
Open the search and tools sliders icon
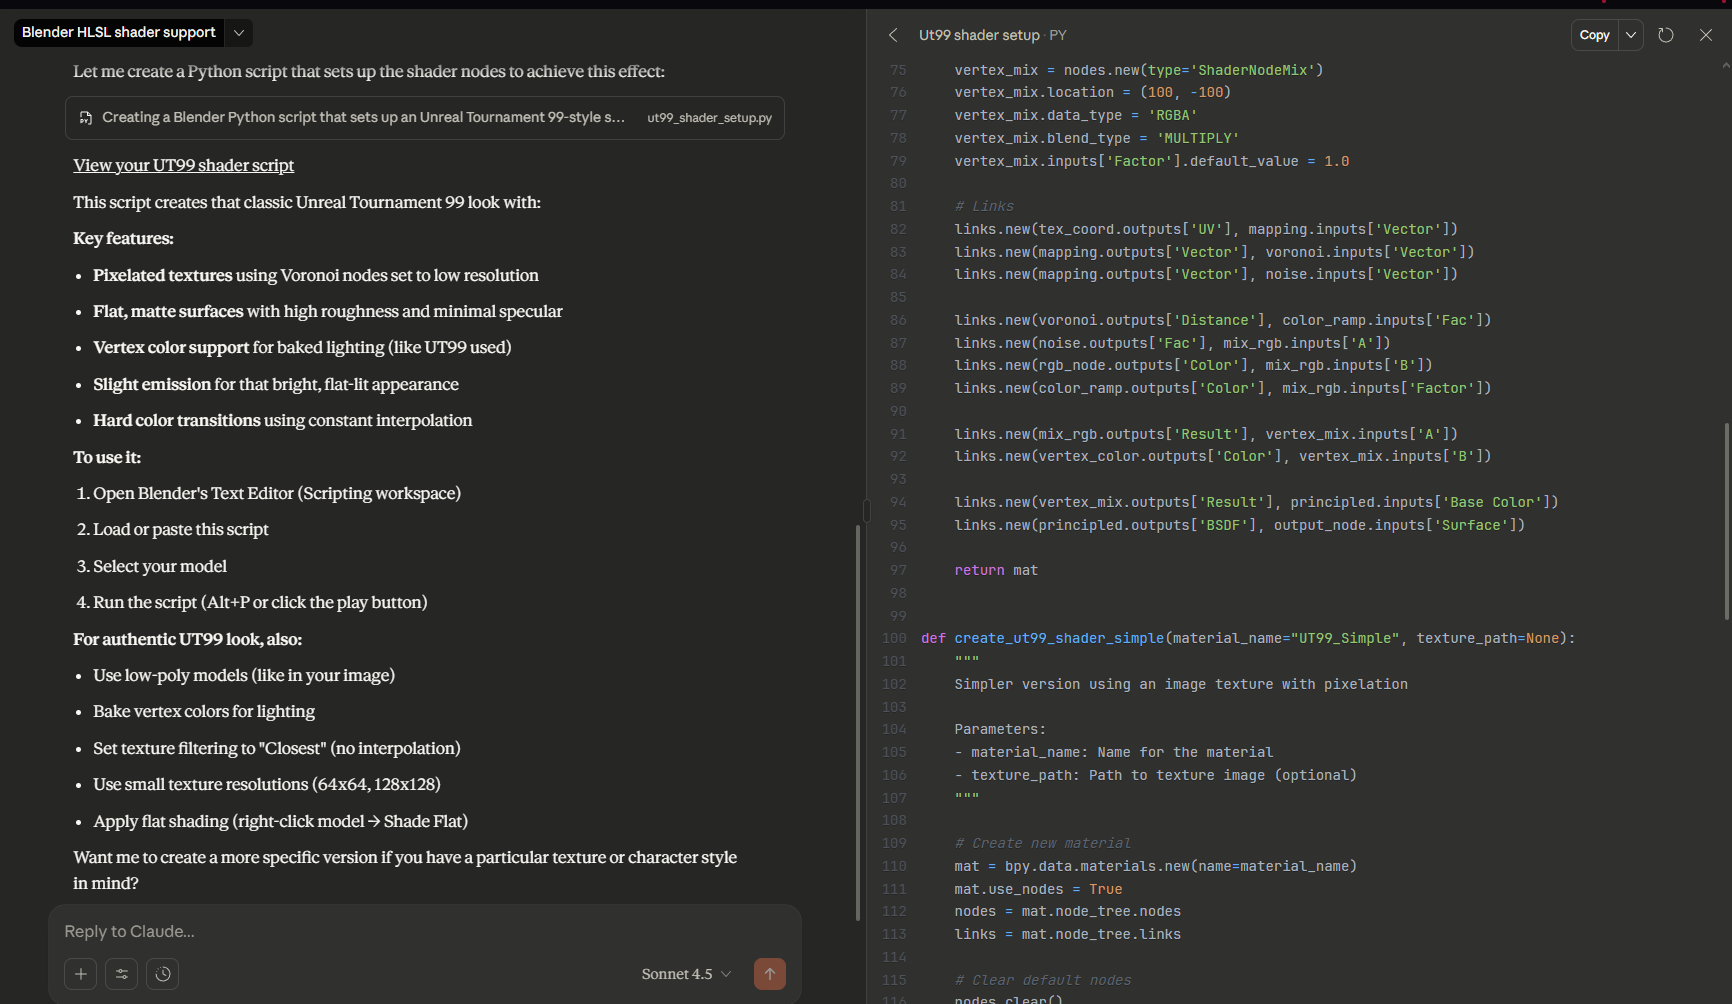pos(121,974)
